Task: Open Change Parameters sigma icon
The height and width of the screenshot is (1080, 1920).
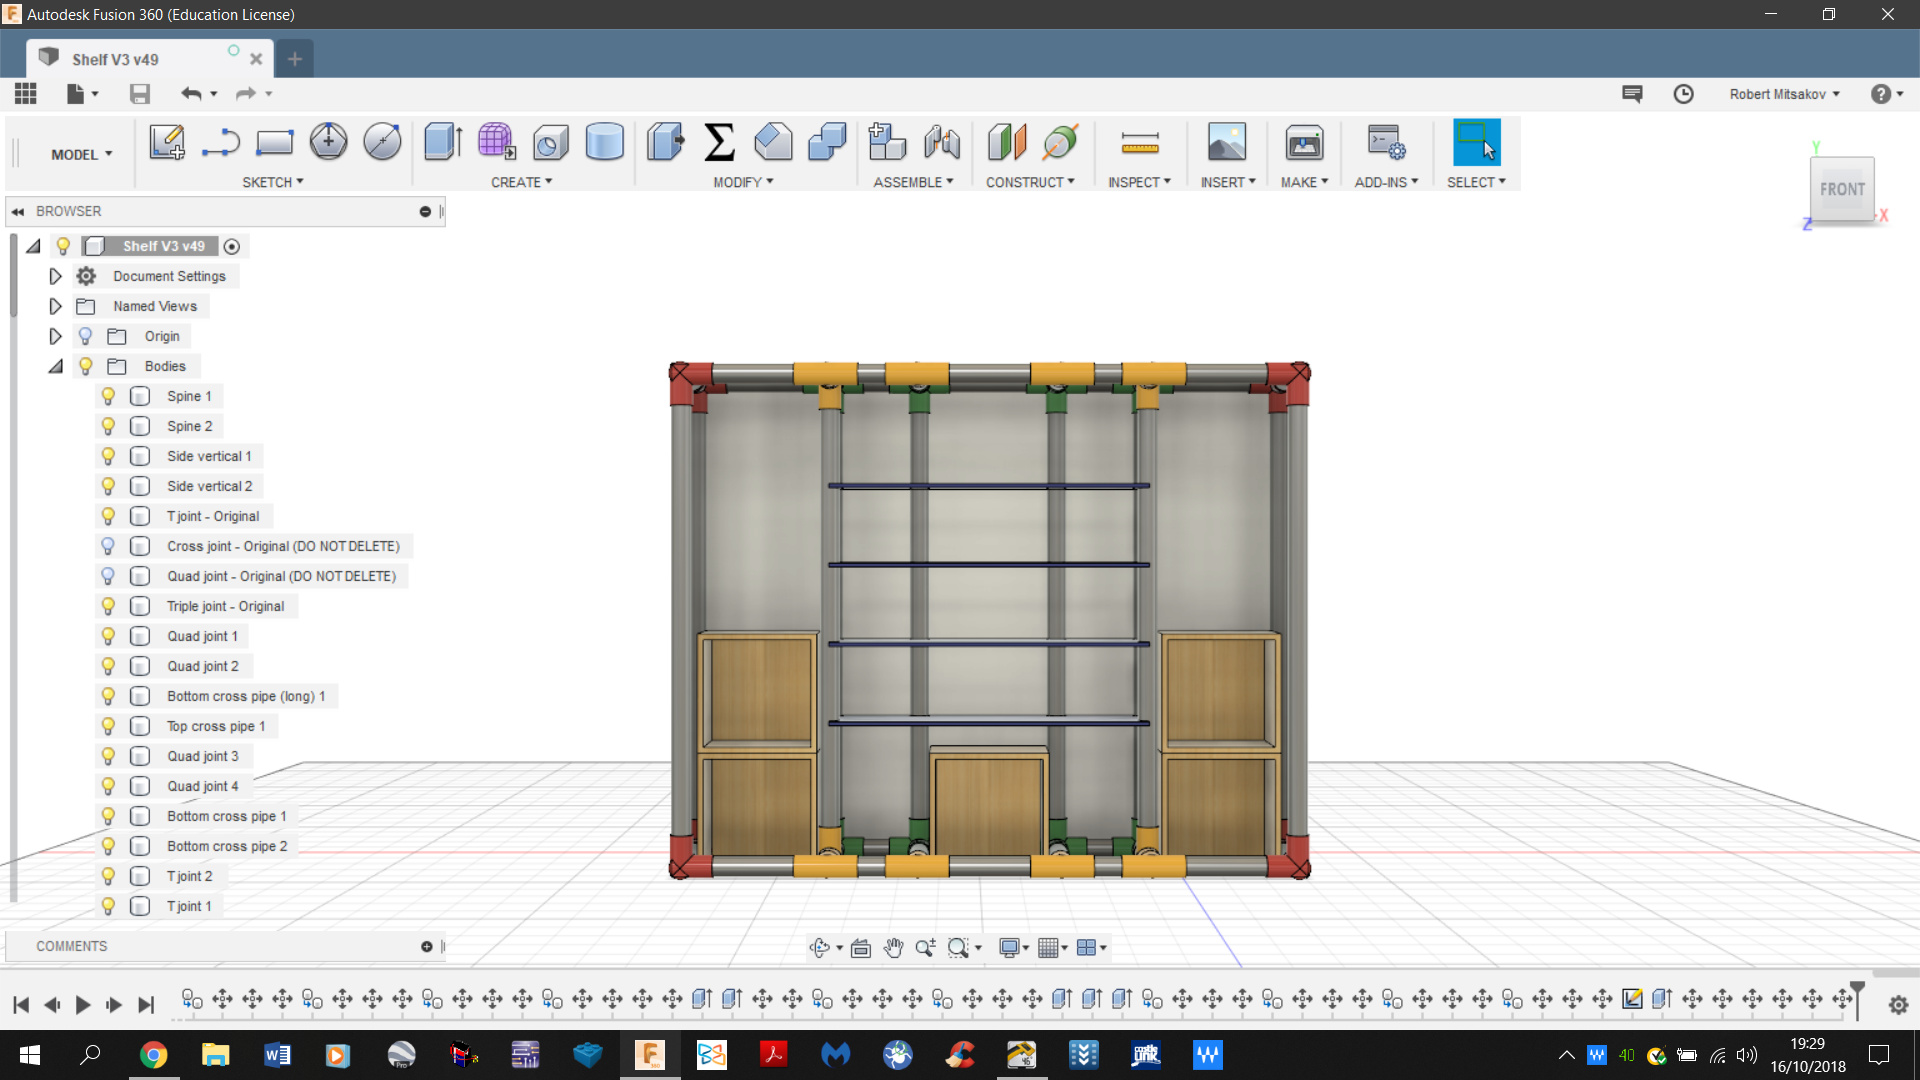Action: coord(719,142)
